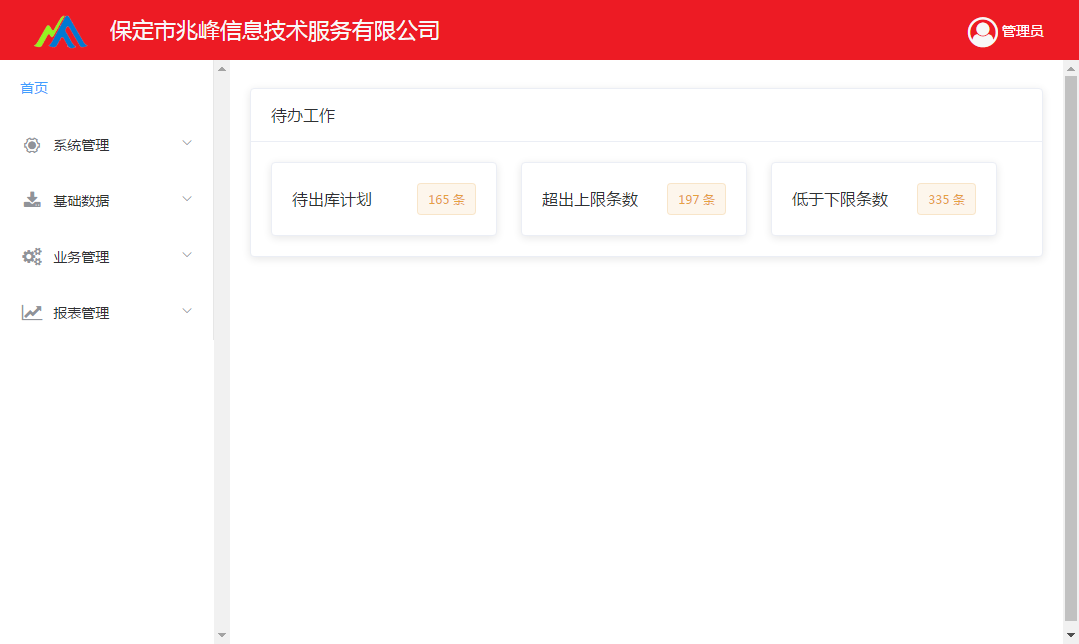
Task: Click the main page scrollbar up arrow
Action: (x=1071, y=68)
